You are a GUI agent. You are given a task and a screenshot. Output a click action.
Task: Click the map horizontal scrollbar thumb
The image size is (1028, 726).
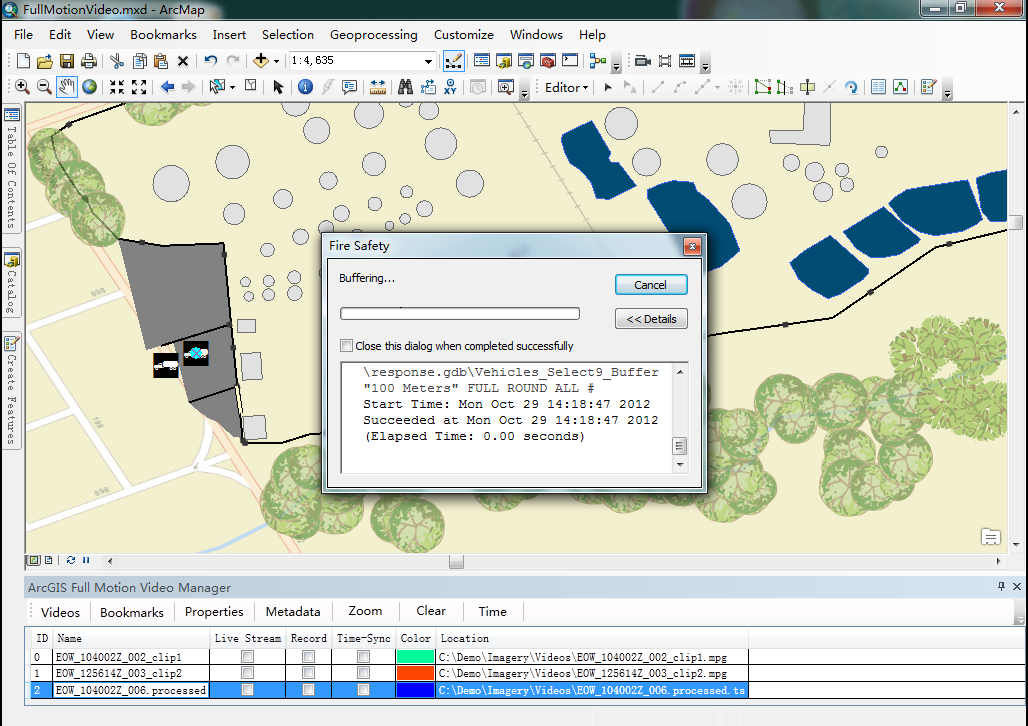tap(456, 561)
